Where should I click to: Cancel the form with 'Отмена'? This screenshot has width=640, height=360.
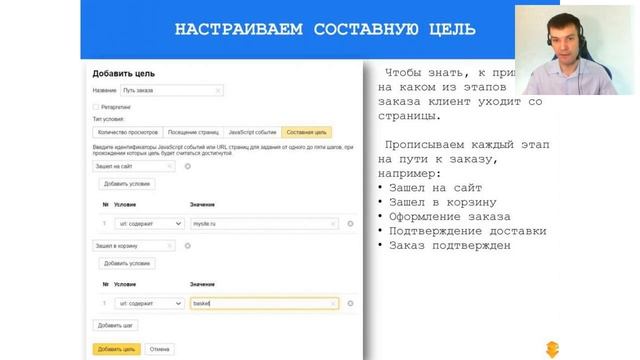tap(159, 349)
